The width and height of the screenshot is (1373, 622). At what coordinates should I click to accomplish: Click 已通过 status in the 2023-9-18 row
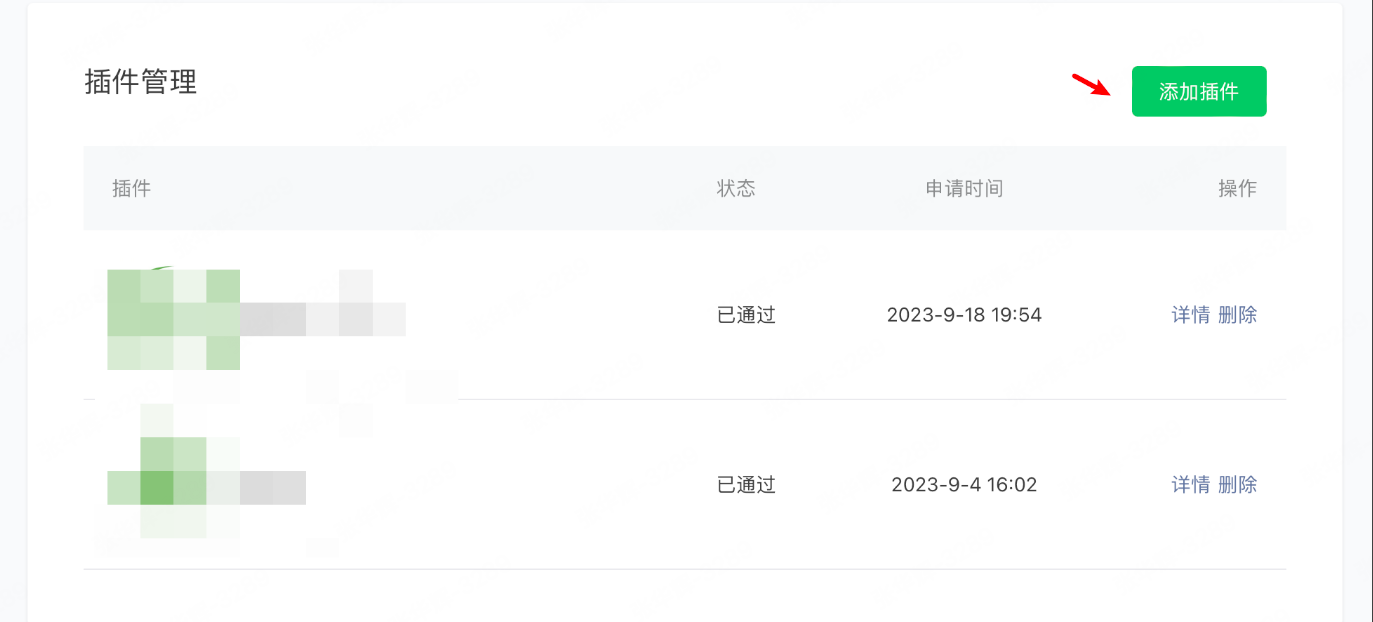tap(747, 315)
